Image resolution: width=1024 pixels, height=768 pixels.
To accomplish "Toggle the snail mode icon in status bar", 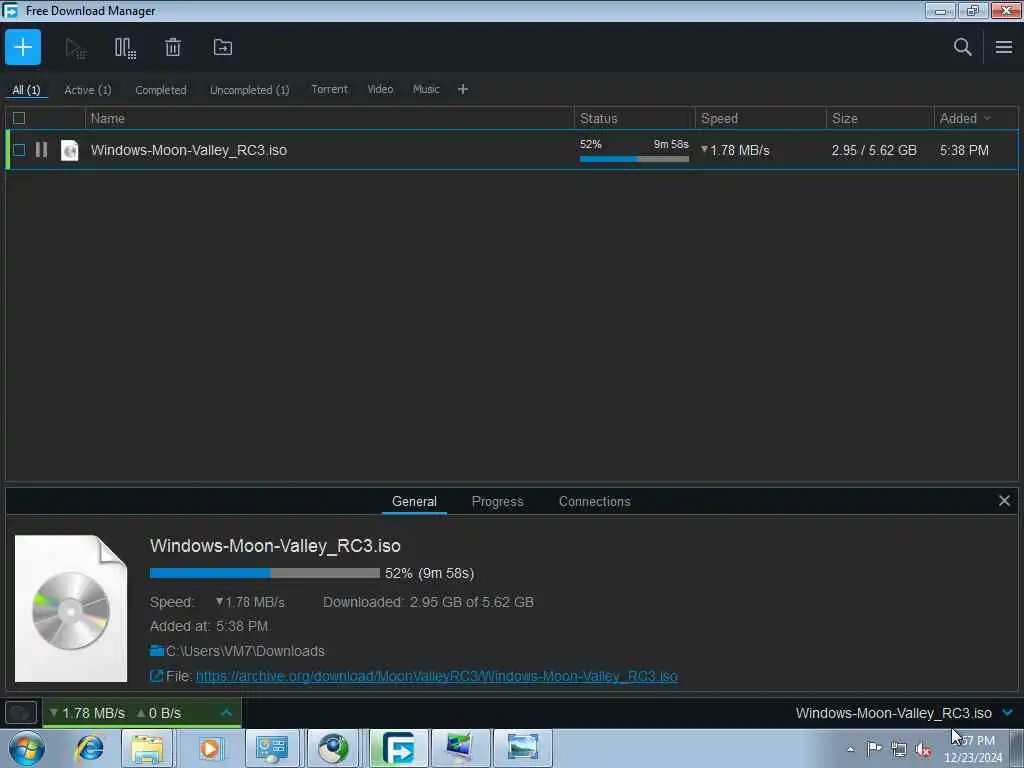I will click(20, 712).
